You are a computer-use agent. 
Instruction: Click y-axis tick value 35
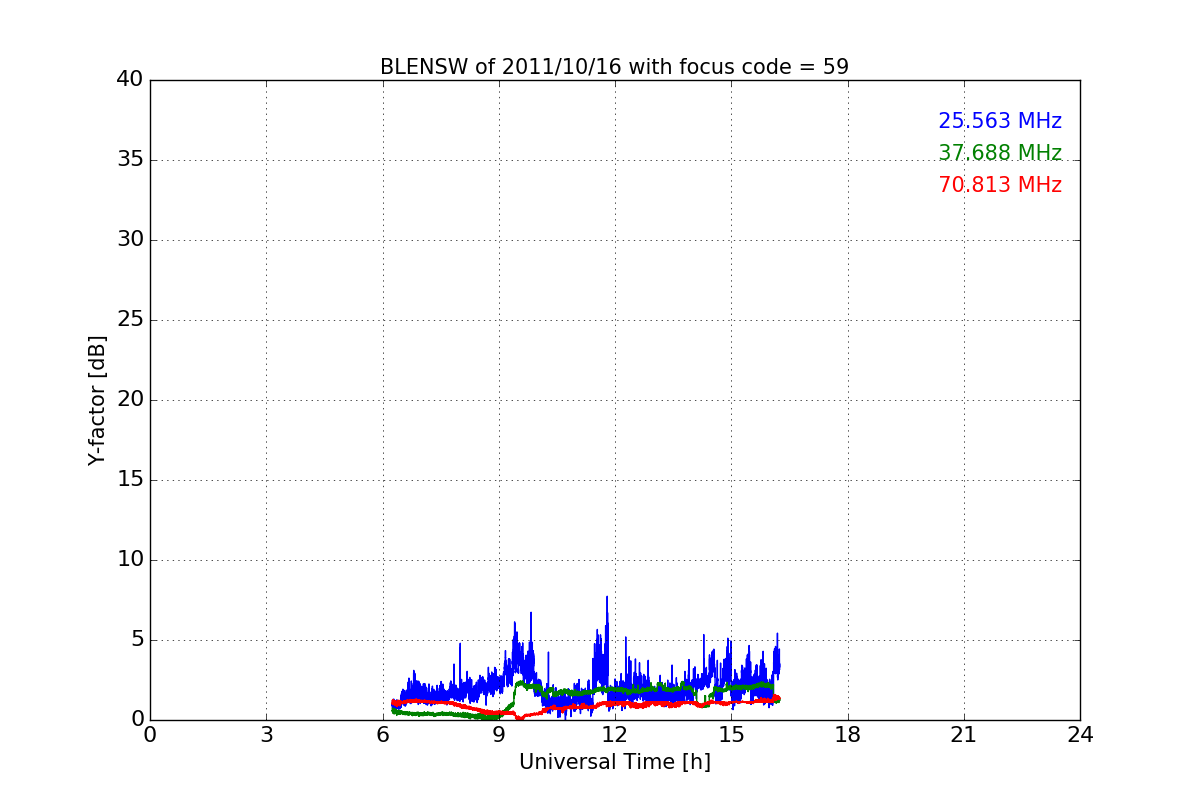(130, 160)
